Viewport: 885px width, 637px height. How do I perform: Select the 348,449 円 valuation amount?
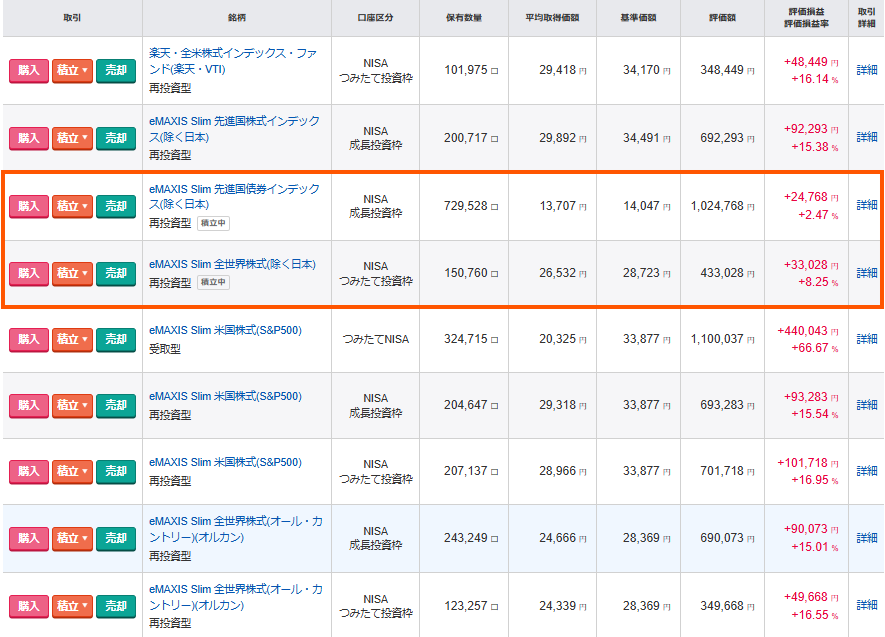tap(728, 71)
